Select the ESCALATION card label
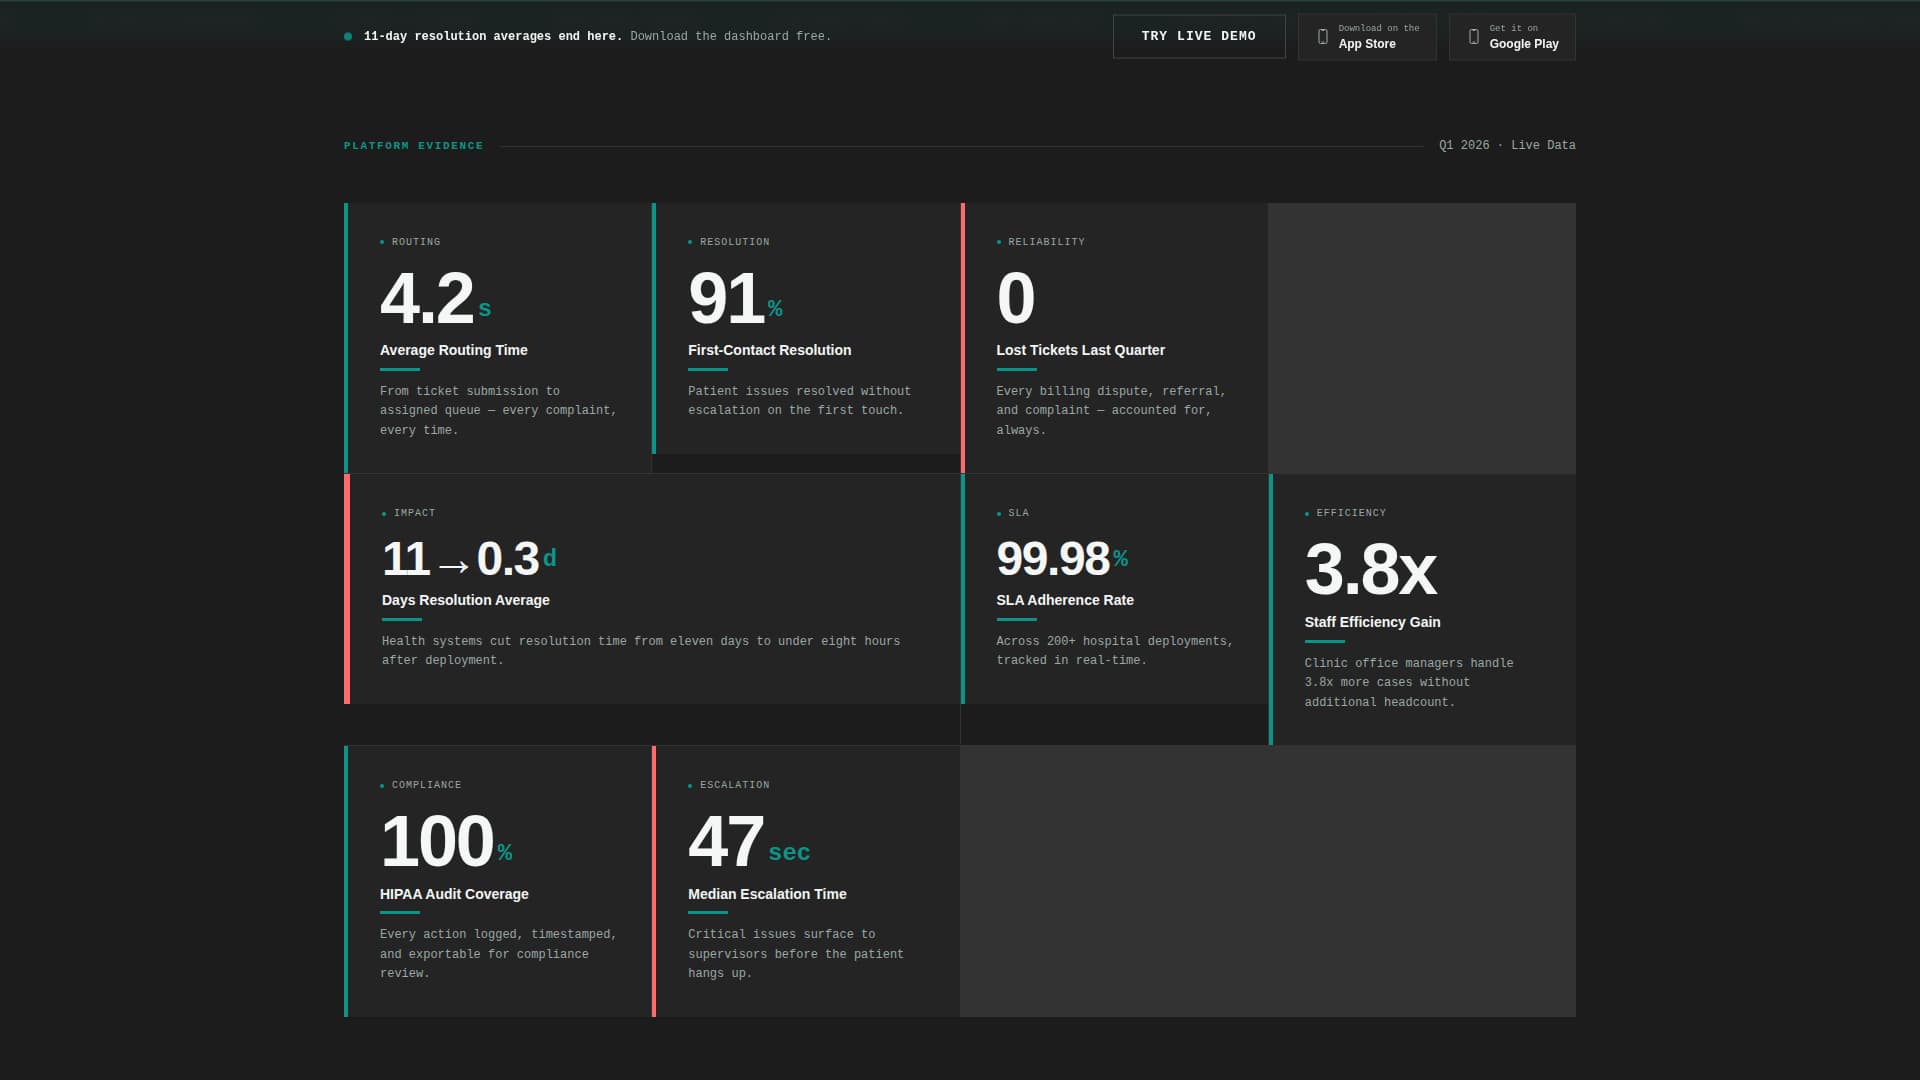 pyautogui.click(x=735, y=785)
